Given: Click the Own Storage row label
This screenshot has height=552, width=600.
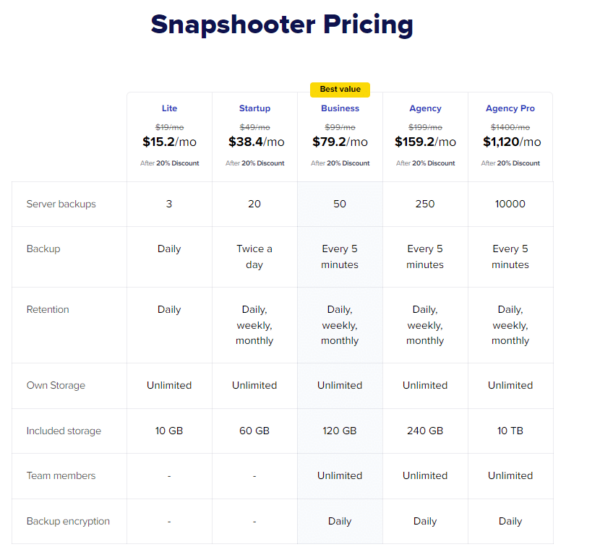Looking at the screenshot, I should click(x=56, y=385).
